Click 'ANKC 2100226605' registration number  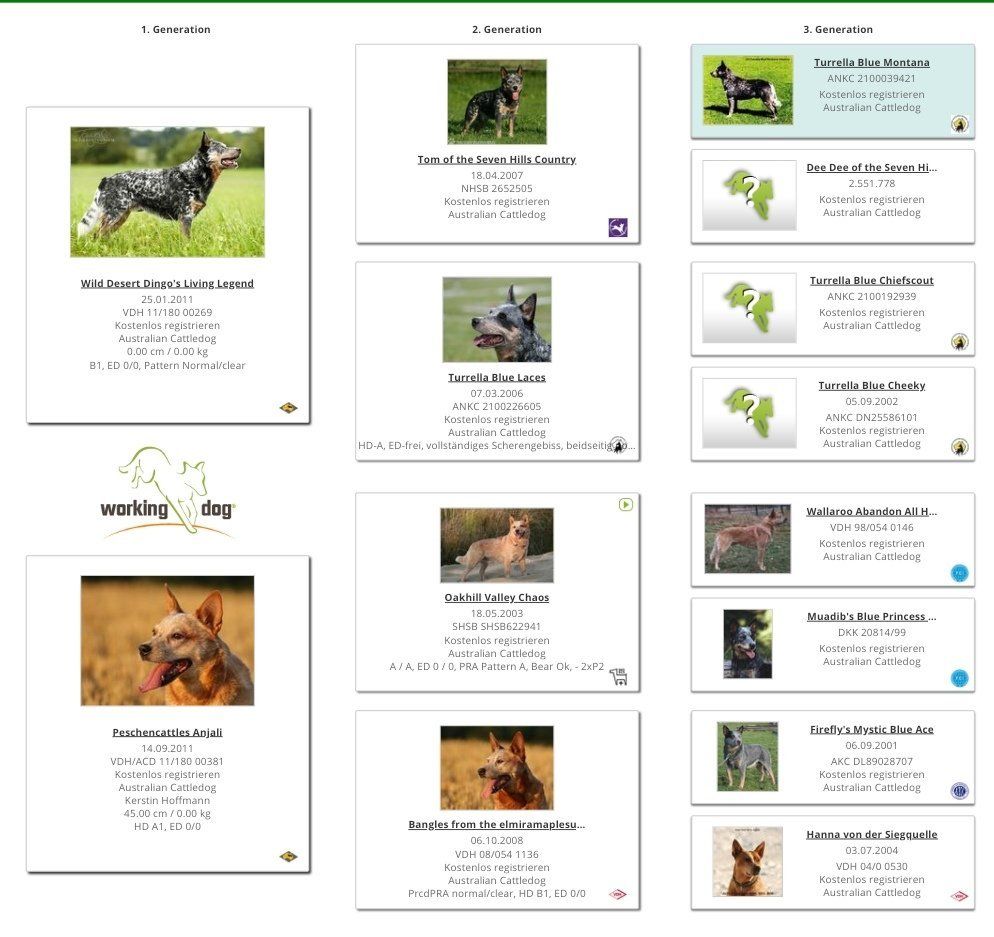point(497,406)
